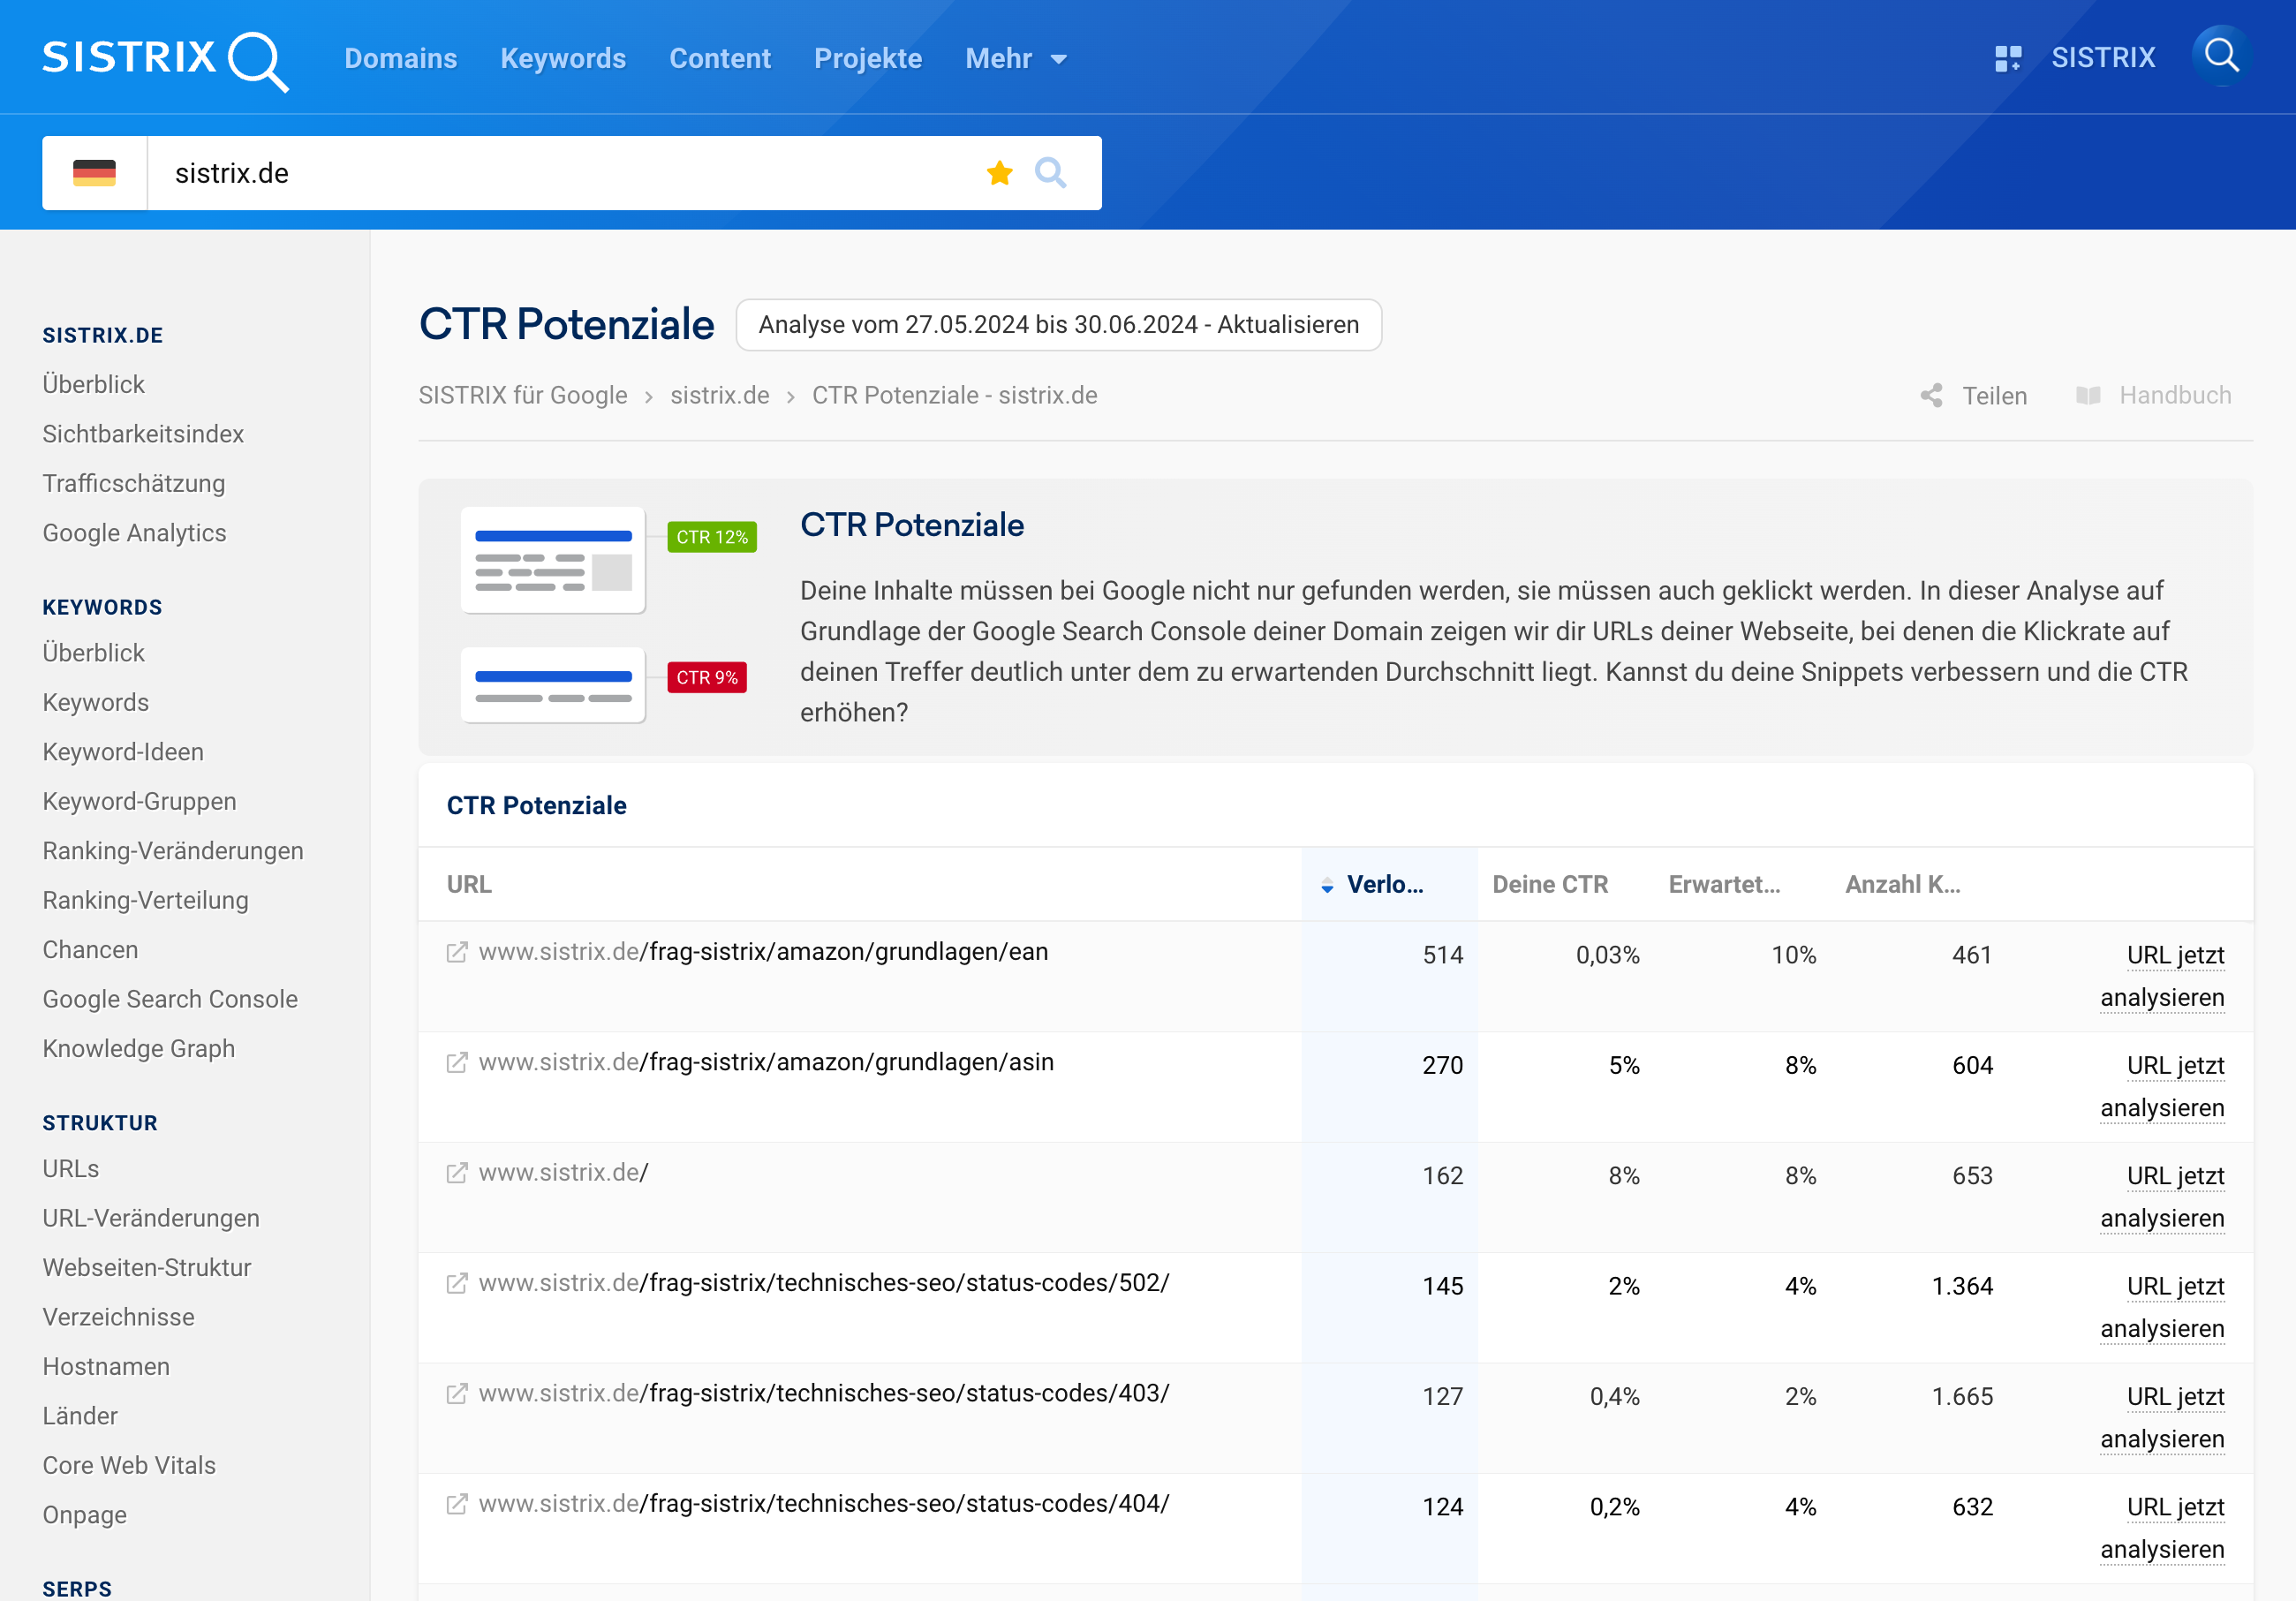Click URL jetzt analysieren for status-codes/403/ row
Image resolution: width=2296 pixels, height=1601 pixels.
tap(2162, 1418)
